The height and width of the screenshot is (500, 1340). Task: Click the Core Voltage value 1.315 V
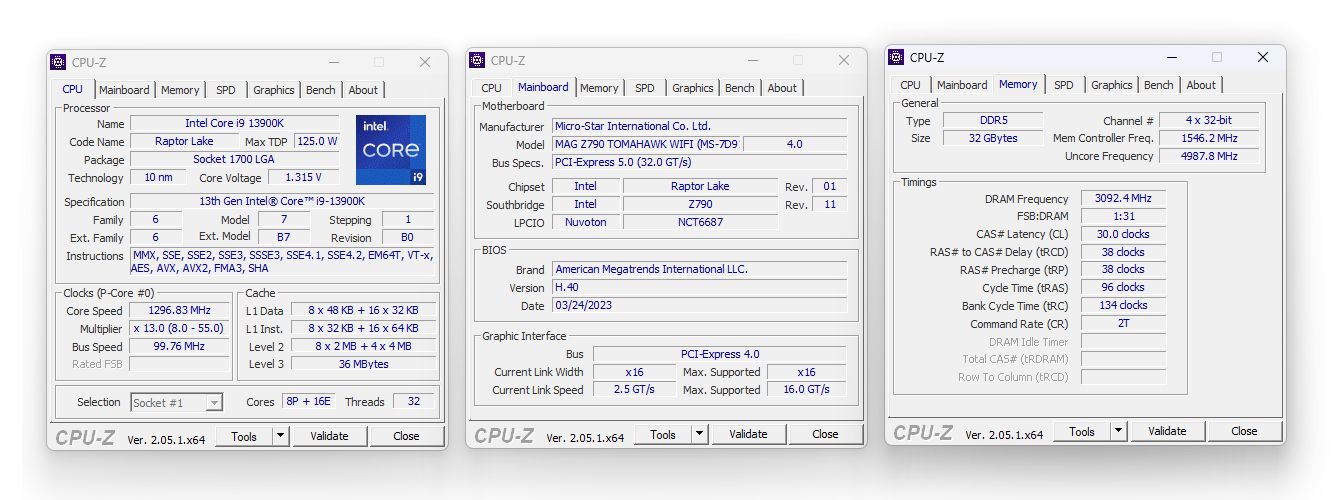click(303, 178)
